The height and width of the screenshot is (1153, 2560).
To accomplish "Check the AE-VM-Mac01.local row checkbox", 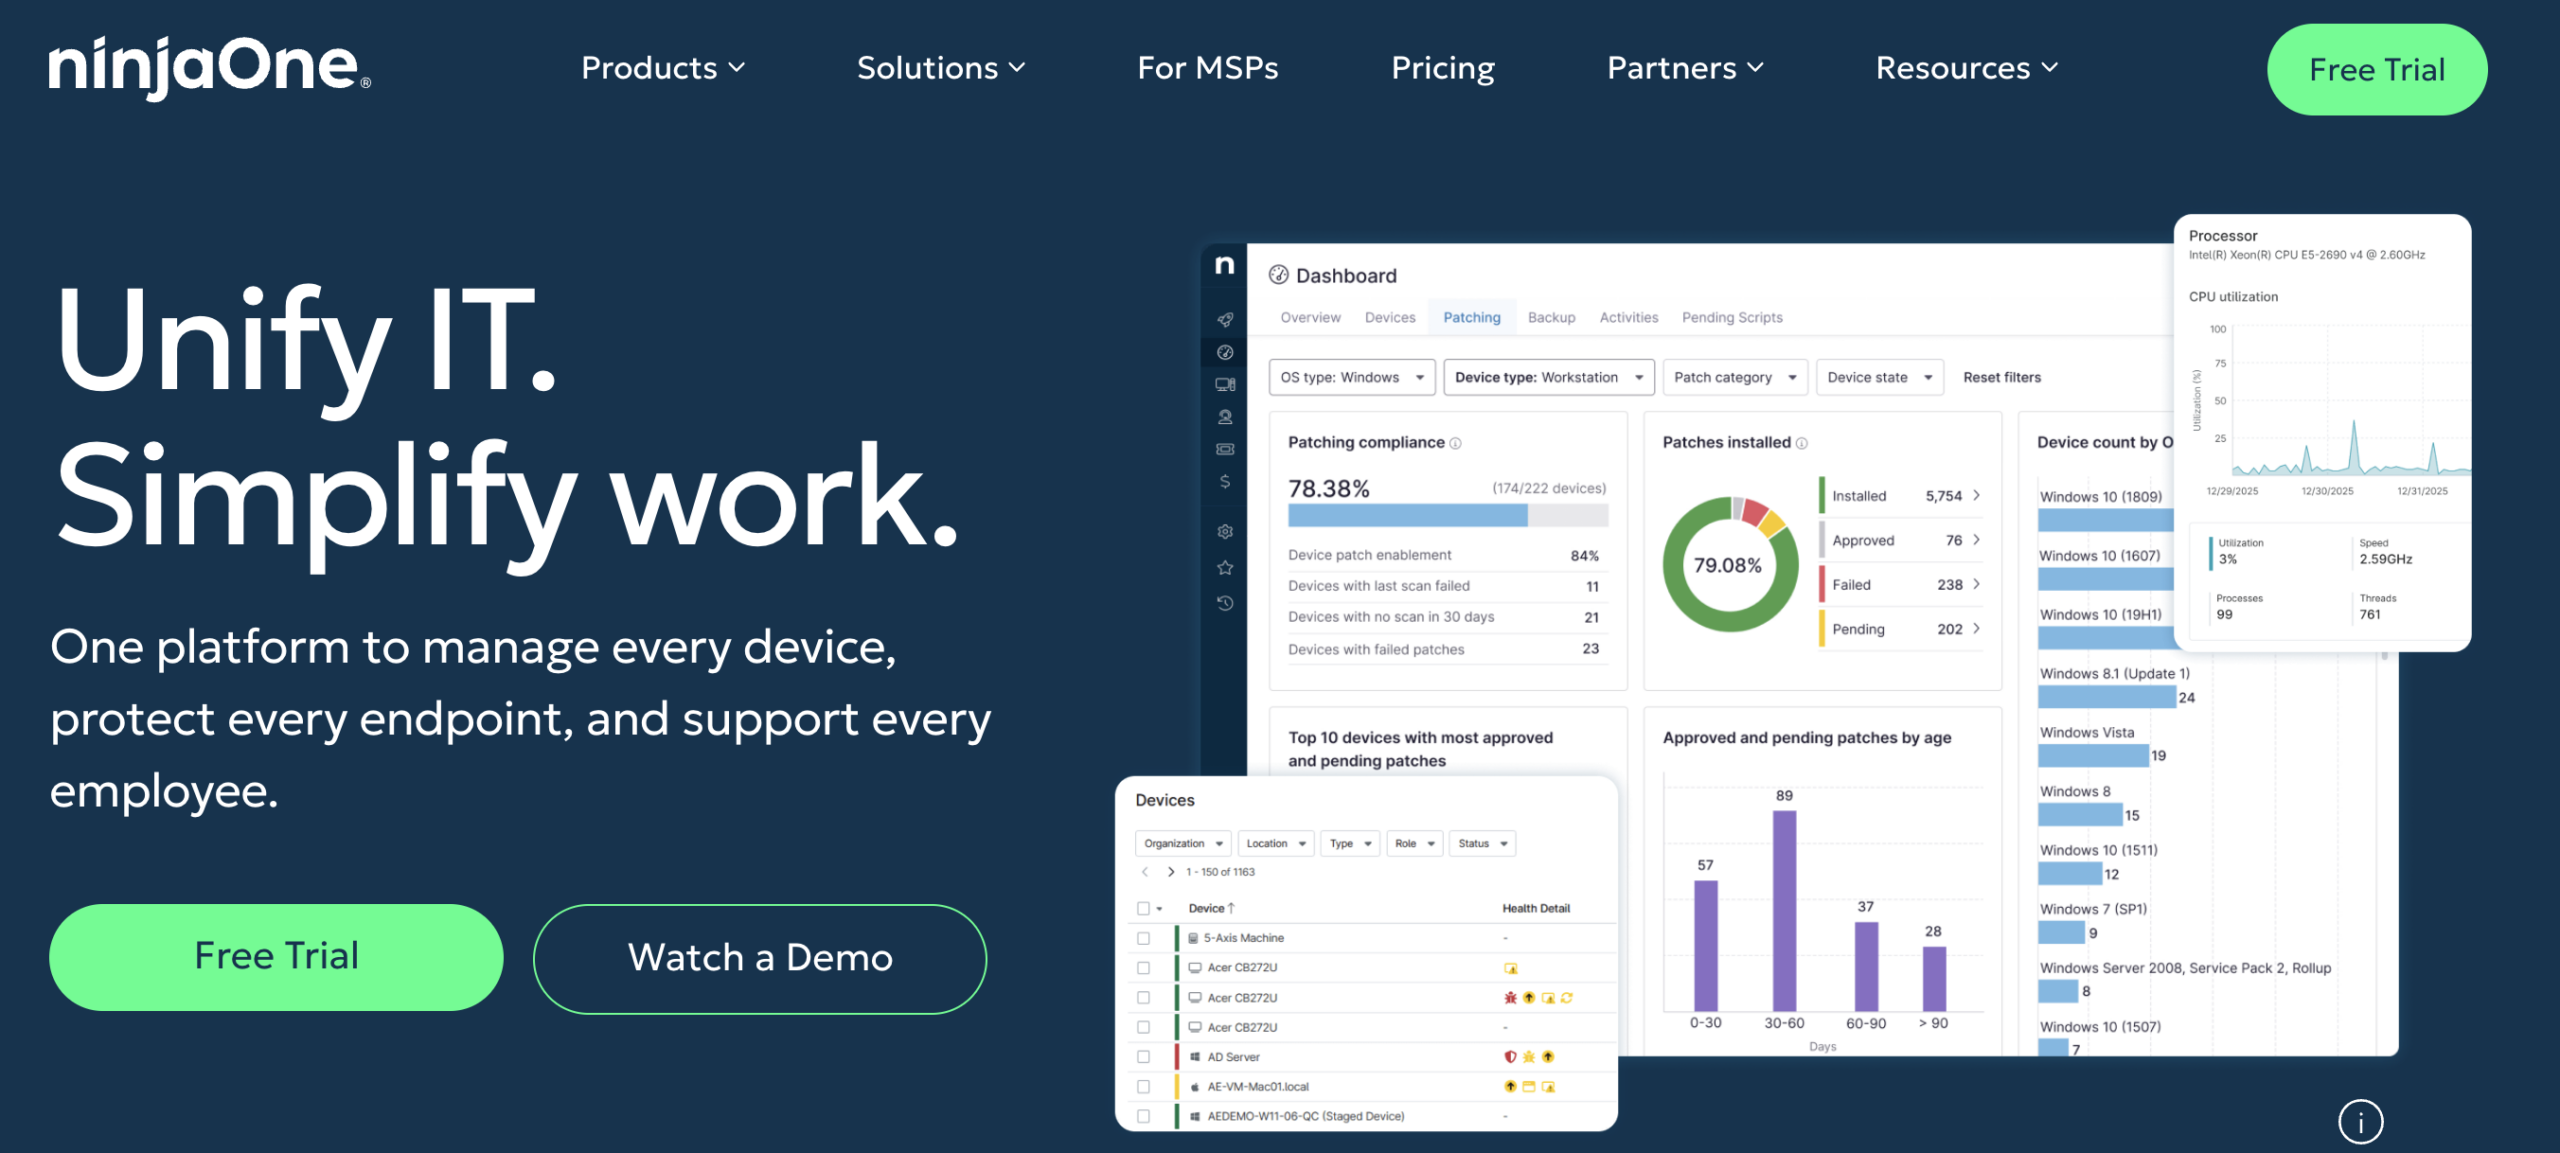I will (x=1143, y=1086).
